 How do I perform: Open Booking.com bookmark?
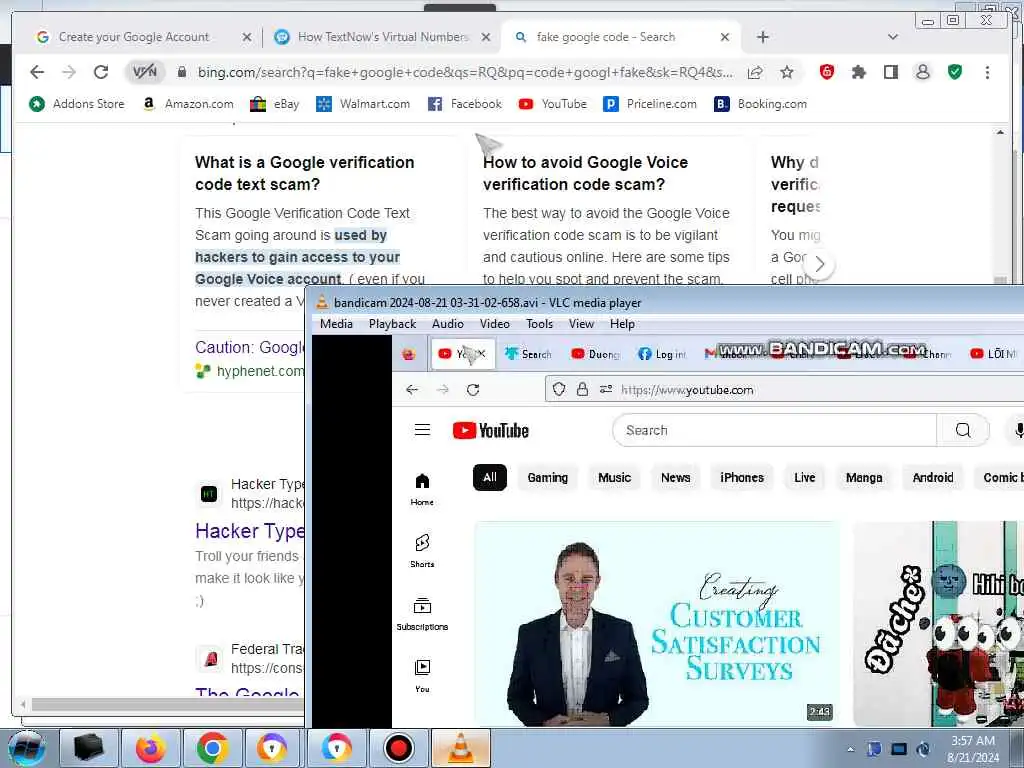click(760, 104)
